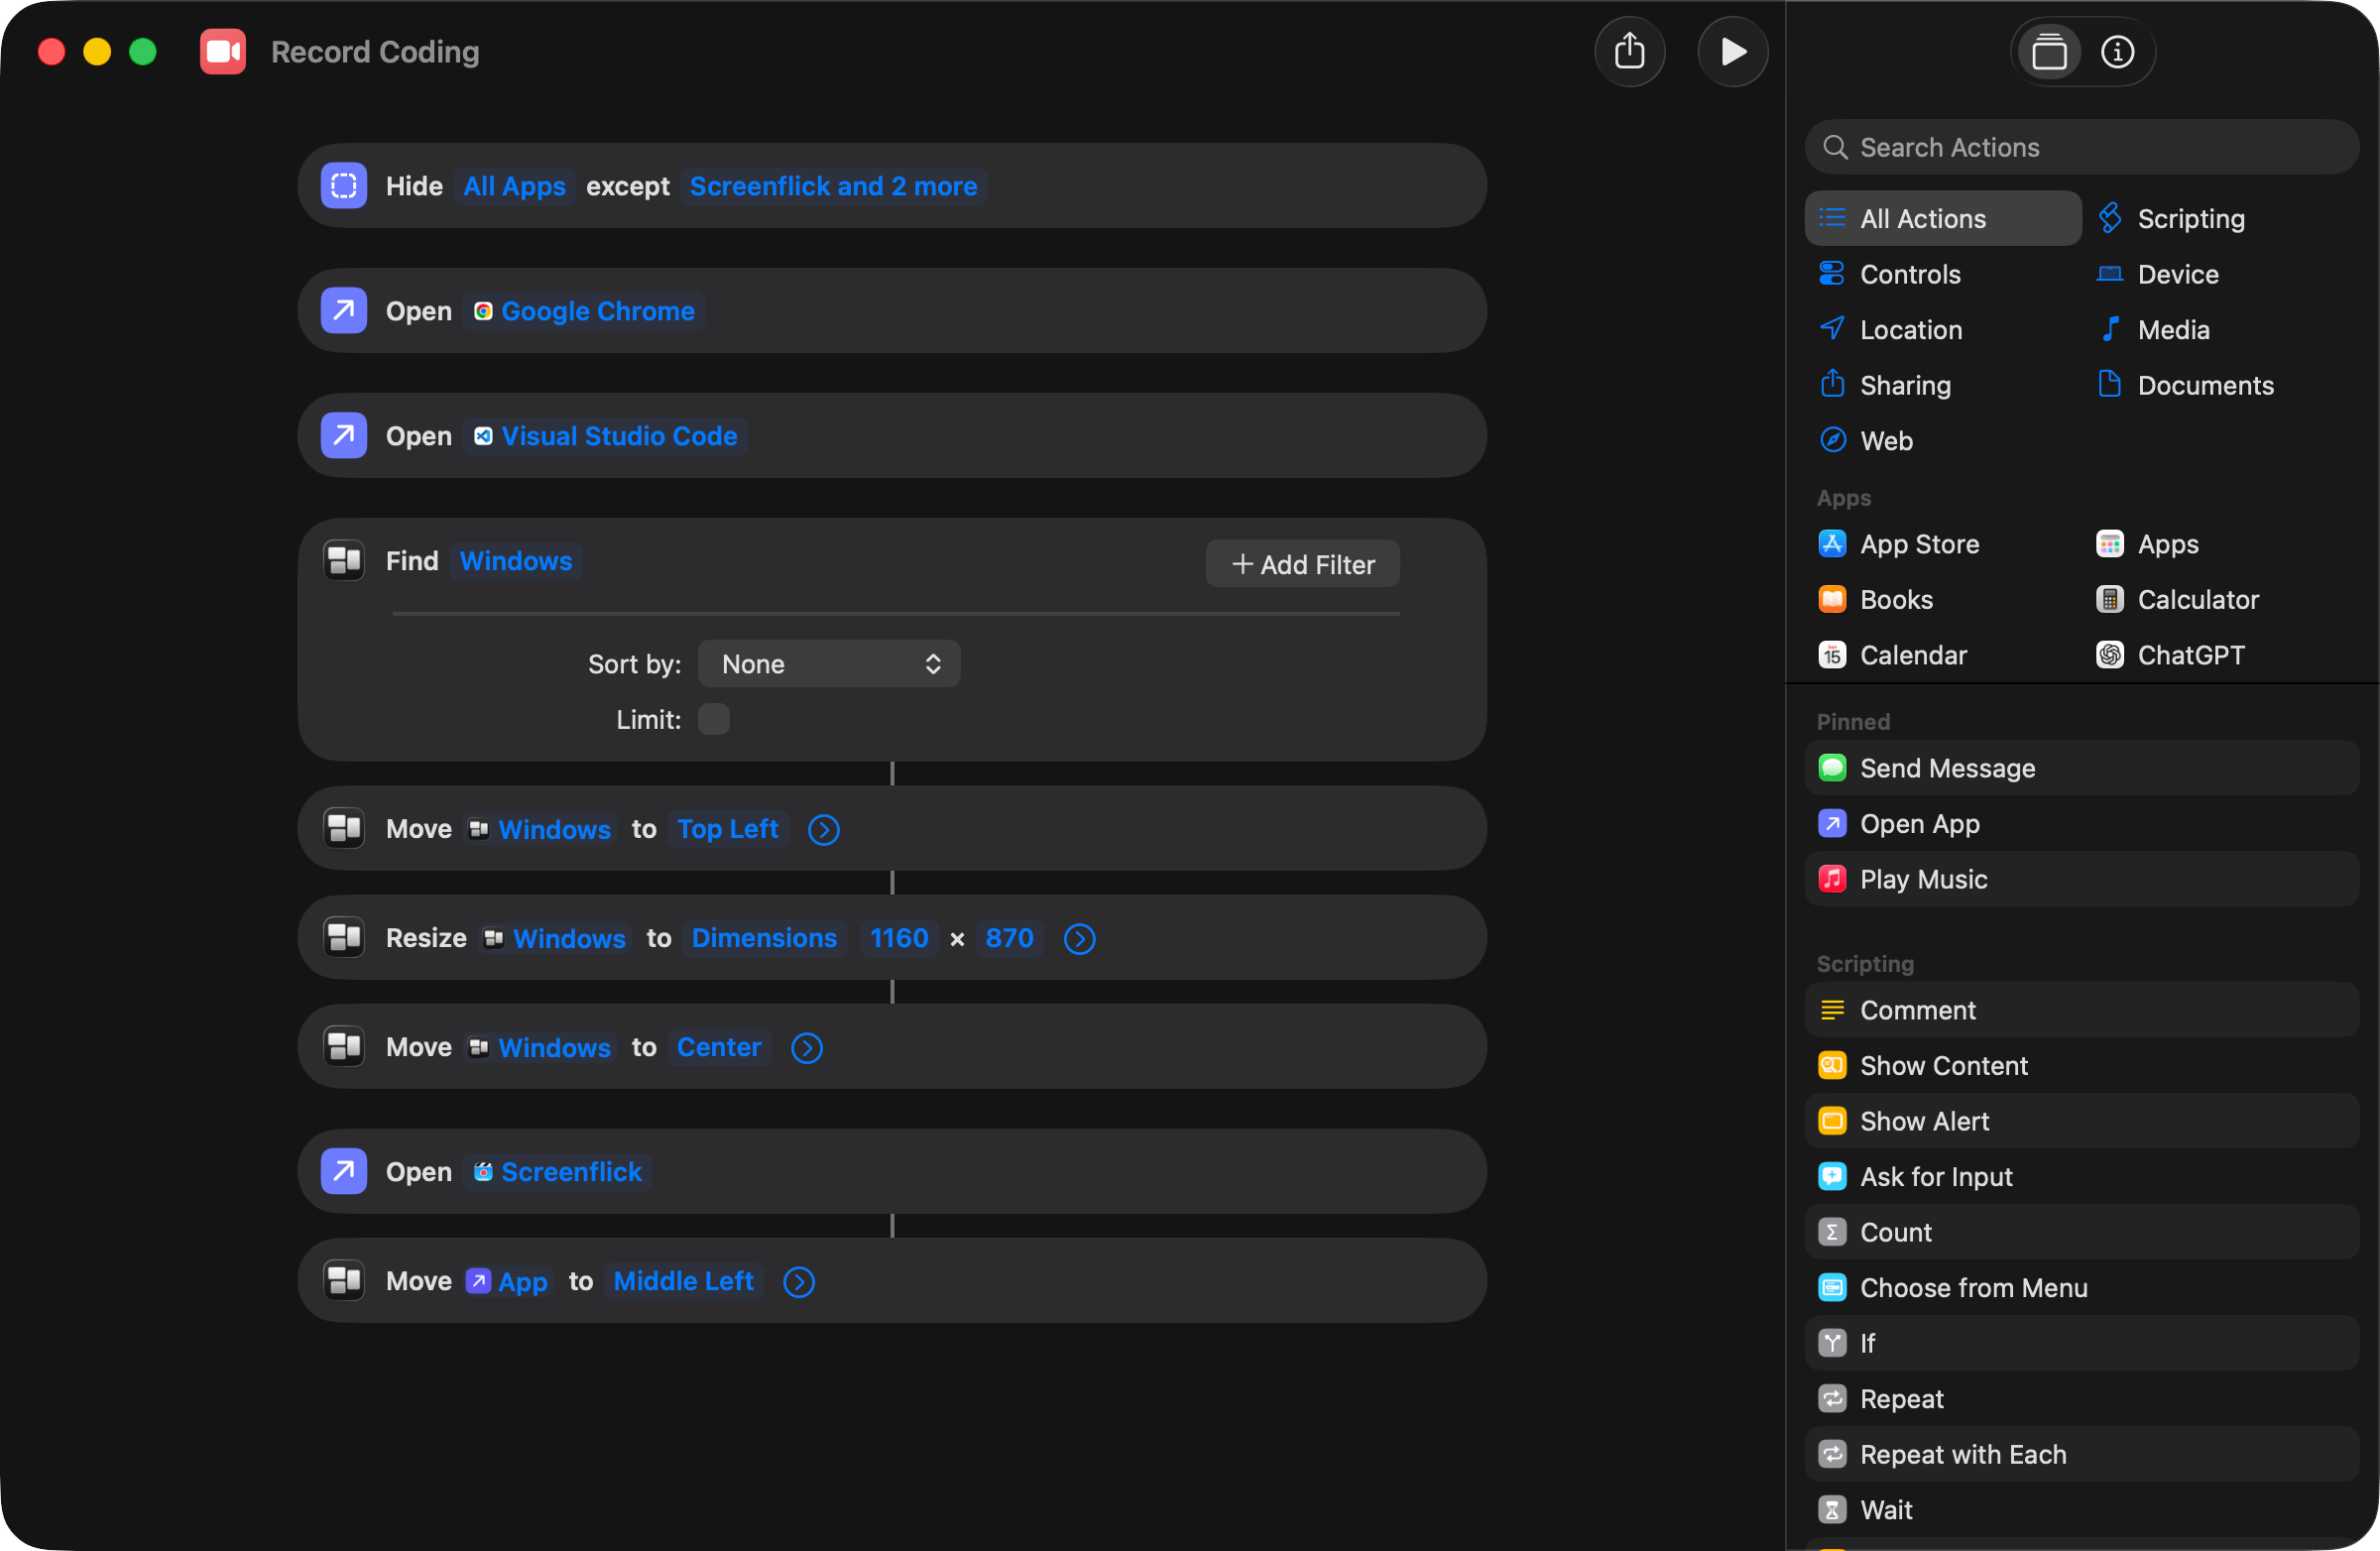The width and height of the screenshot is (2380, 1551).
Task: Click the Search Actions field
Action: pos(2080,148)
